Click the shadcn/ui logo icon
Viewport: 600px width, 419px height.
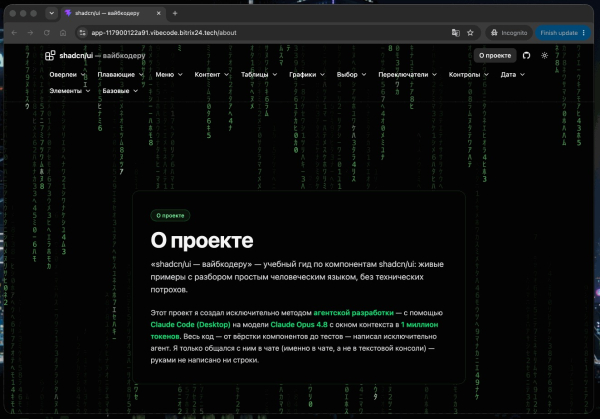point(50,55)
